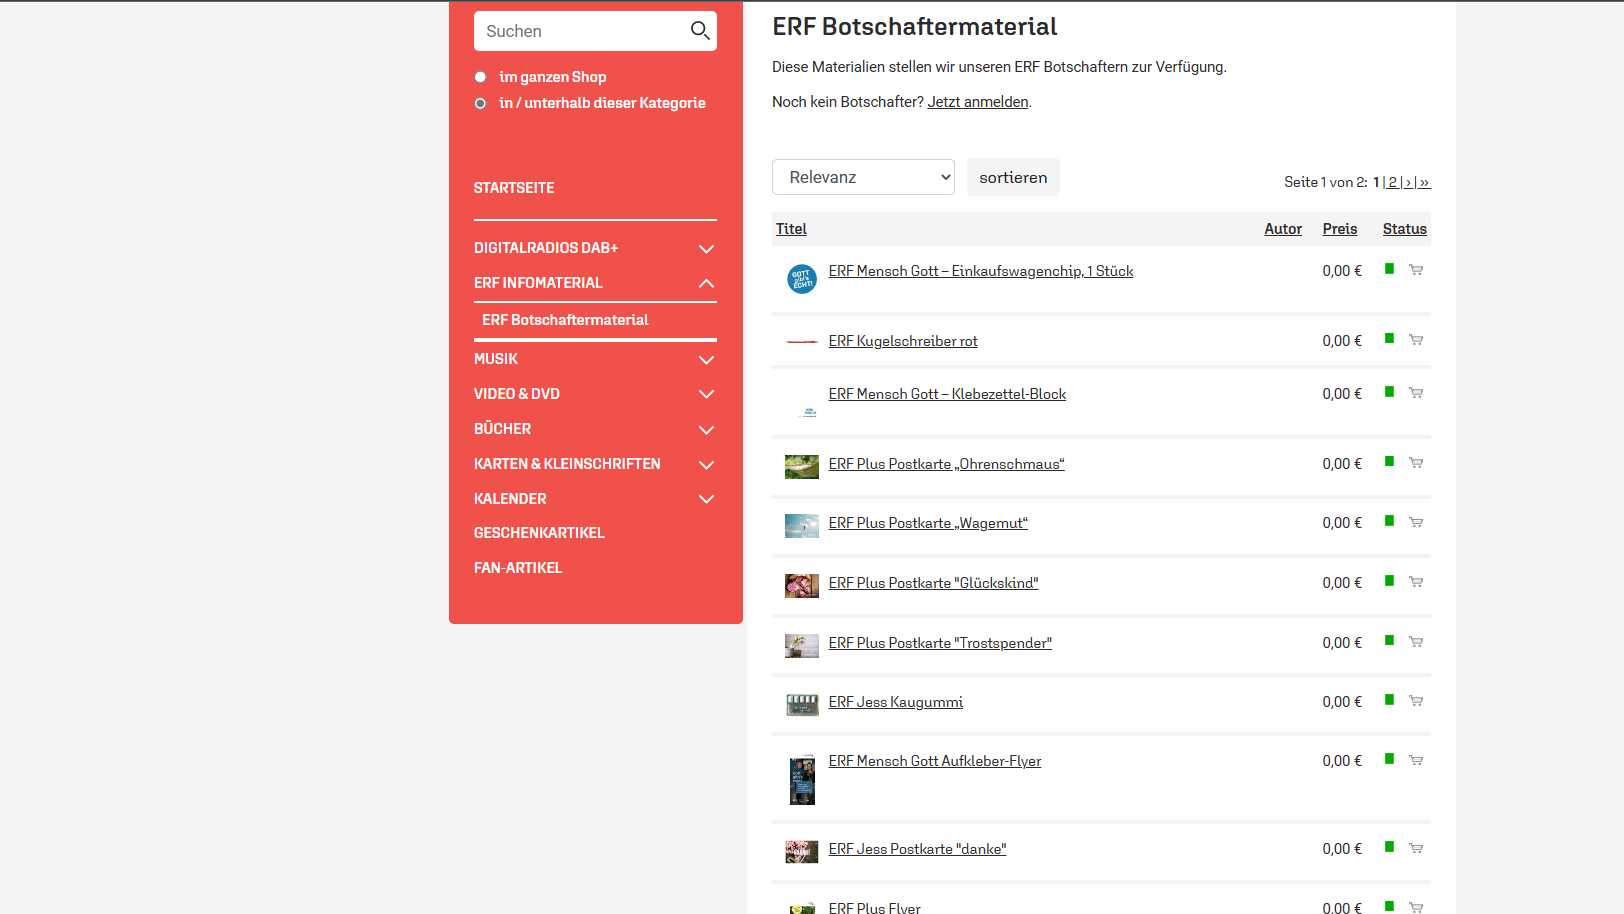Add Postkarte Trostspender to cart
The width and height of the screenshot is (1624, 914).
[1416, 642]
